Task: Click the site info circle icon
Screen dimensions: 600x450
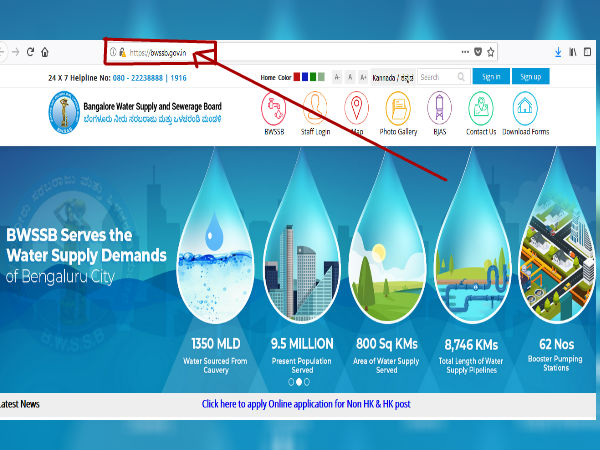Action: [x=113, y=52]
